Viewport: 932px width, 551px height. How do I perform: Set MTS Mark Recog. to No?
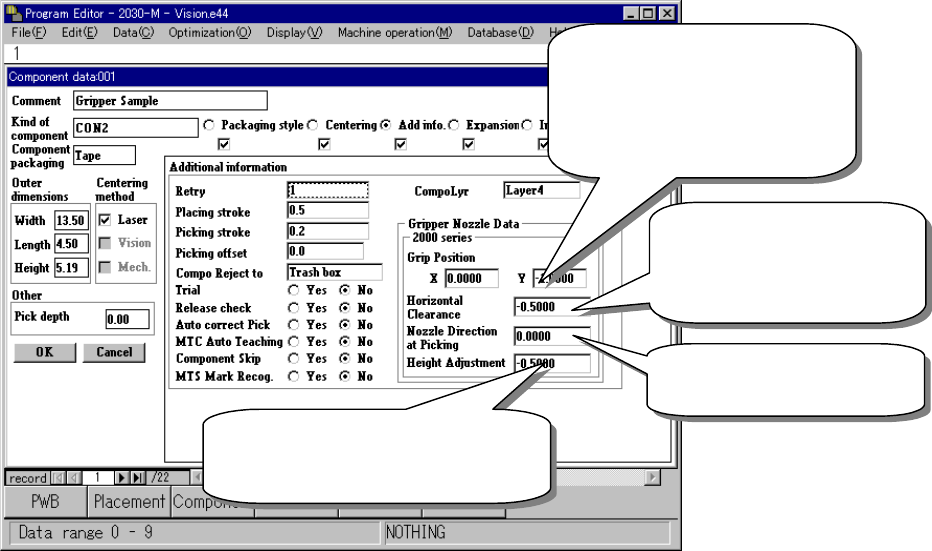(345, 376)
